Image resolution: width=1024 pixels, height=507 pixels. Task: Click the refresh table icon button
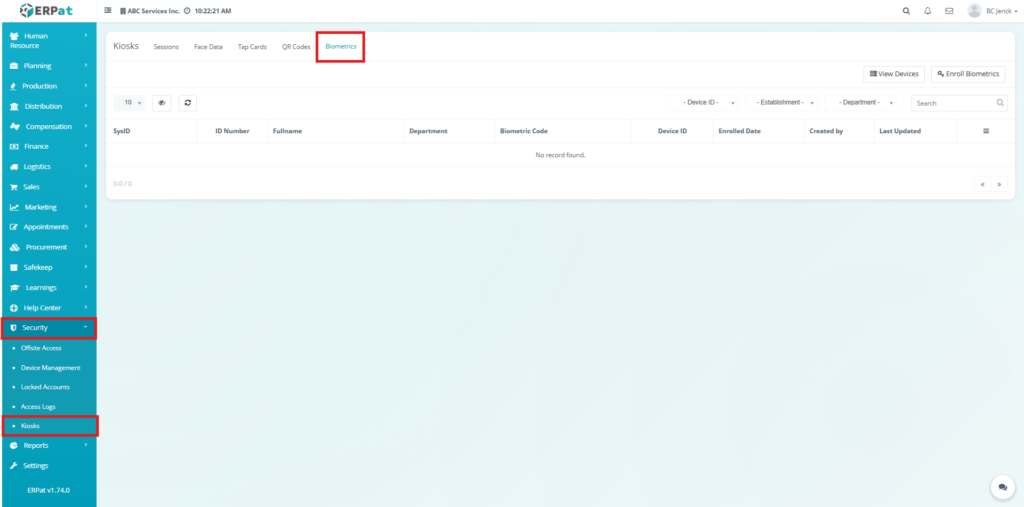point(186,102)
